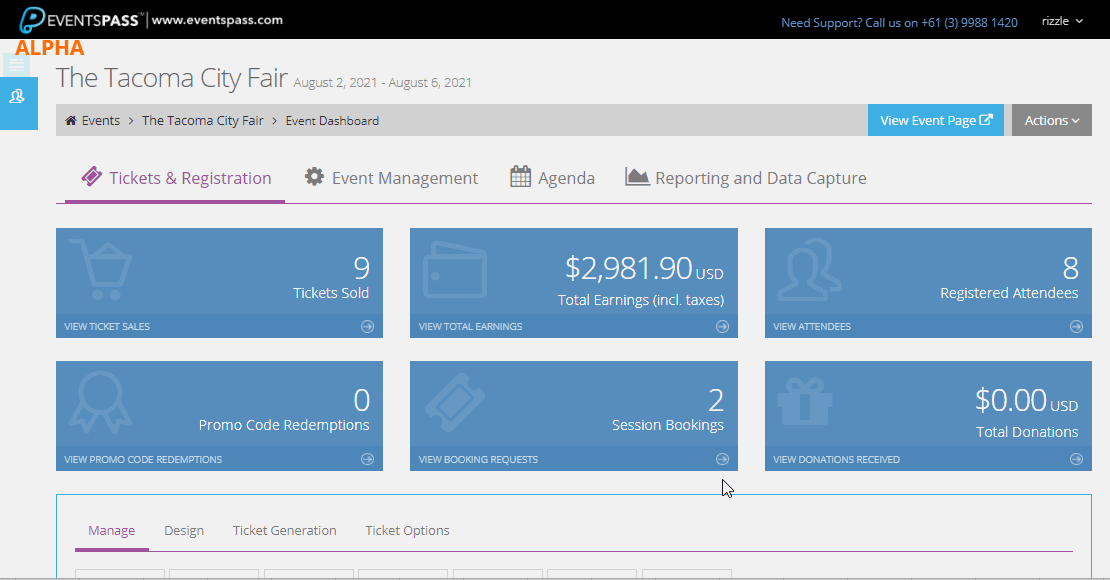Click the View Event Page button
This screenshot has height=580, width=1110.
tap(936, 120)
